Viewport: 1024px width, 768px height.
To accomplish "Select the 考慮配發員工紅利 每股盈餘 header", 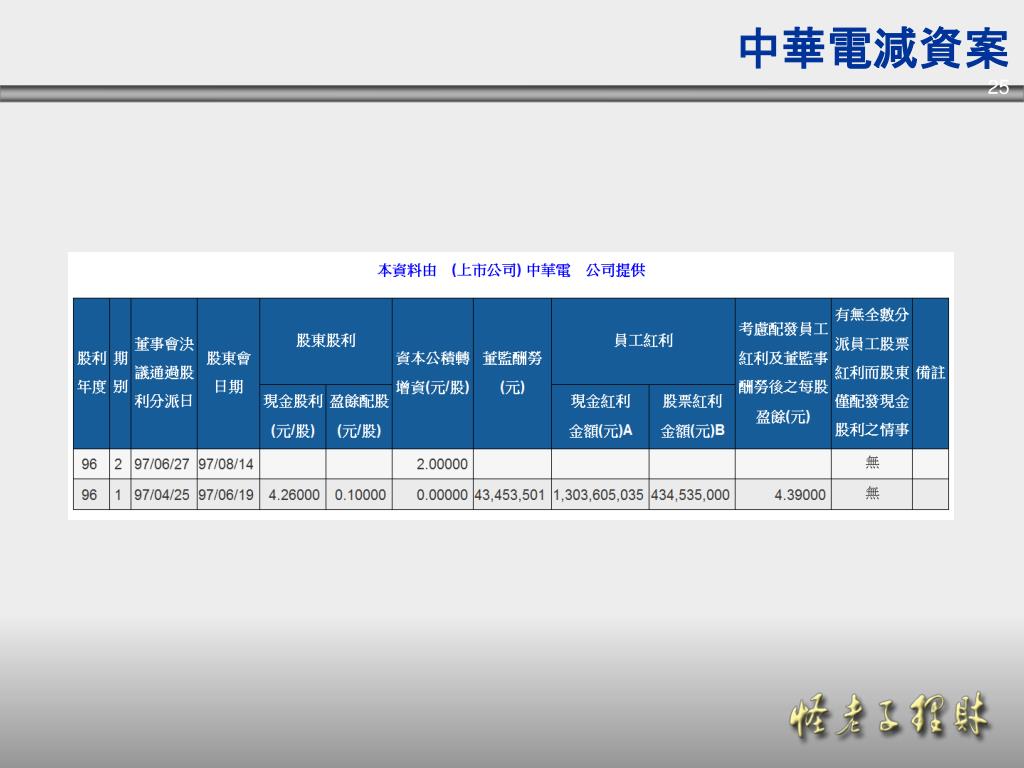I will pyautogui.click(x=783, y=373).
